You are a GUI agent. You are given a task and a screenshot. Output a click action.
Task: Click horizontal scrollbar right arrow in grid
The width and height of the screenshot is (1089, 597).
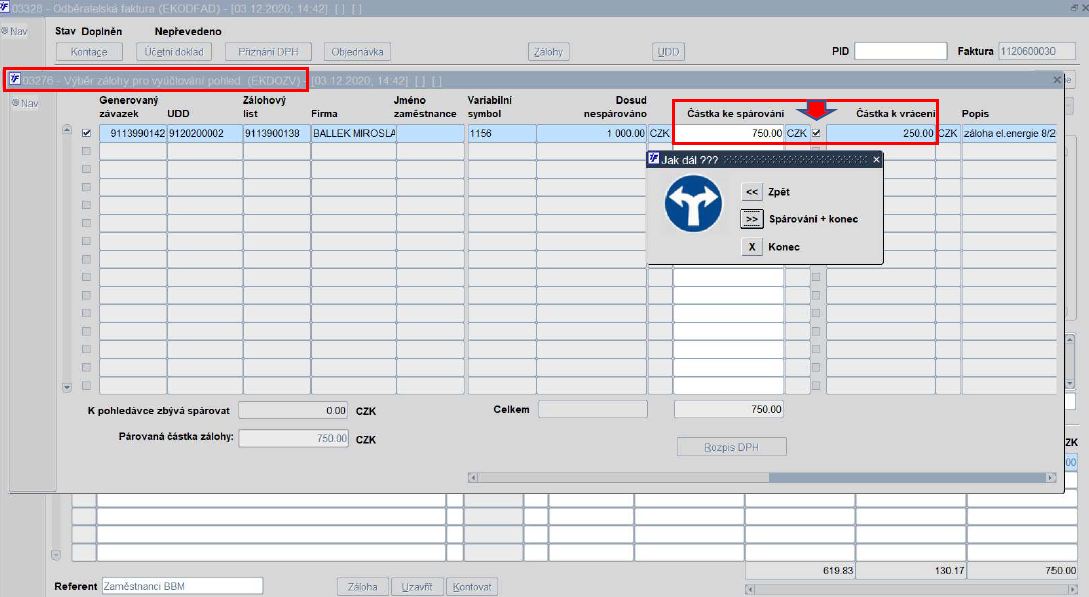click(x=1051, y=478)
